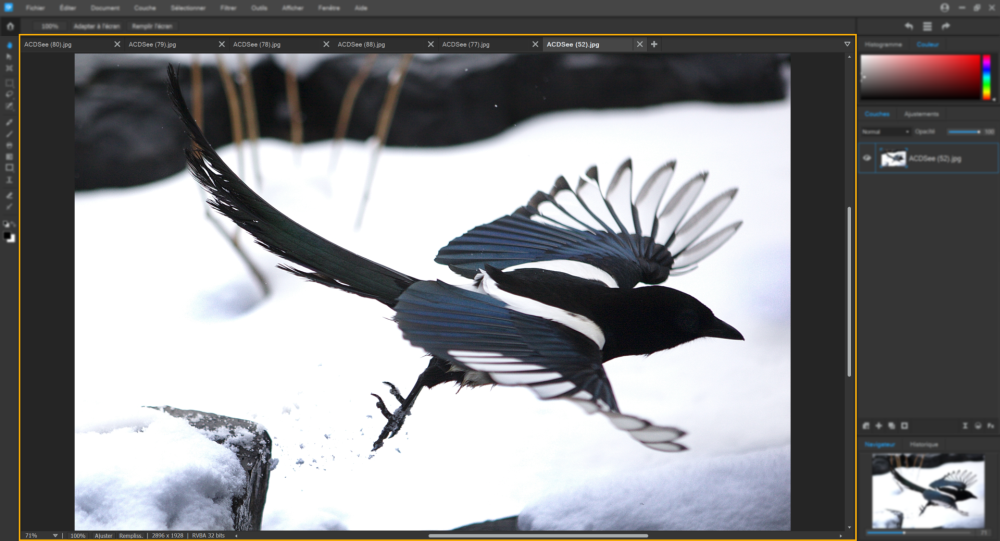The height and width of the screenshot is (541, 1000).
Task: Click the Remplir l'écran button
Action: tap(152, 26)
